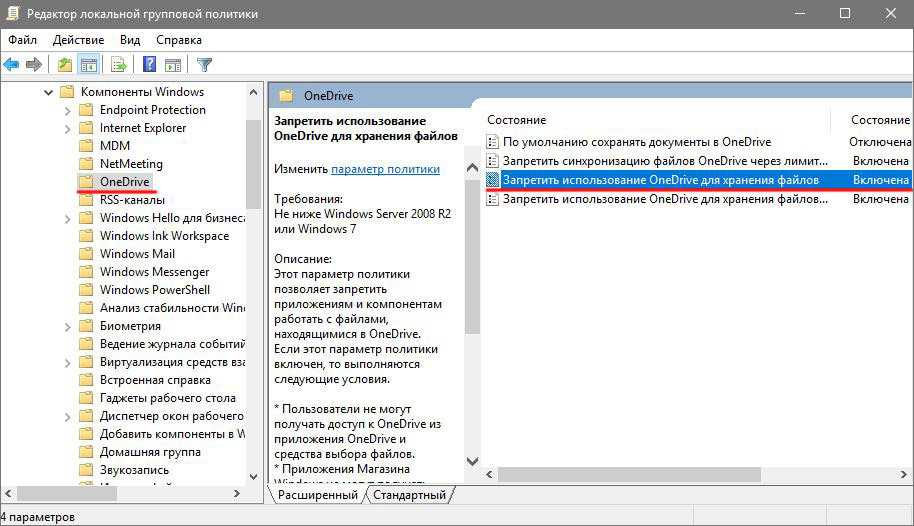Expand the Windows Hello для бизнеса node
Viewport: 914px width, 526px height.
click(67, 218)
